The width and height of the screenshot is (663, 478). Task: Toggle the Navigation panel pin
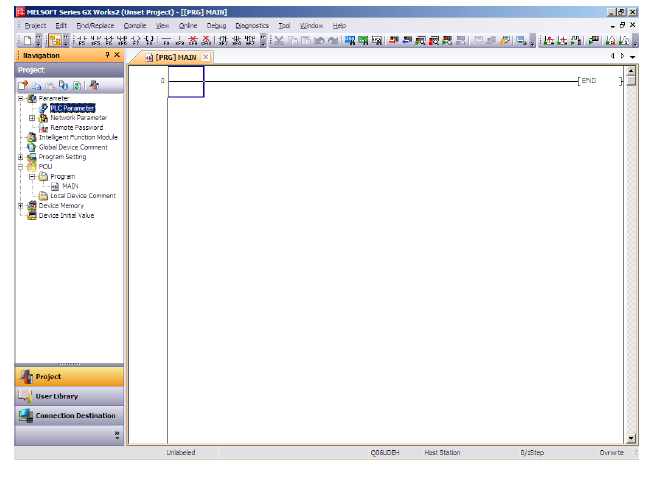(107, 56)
